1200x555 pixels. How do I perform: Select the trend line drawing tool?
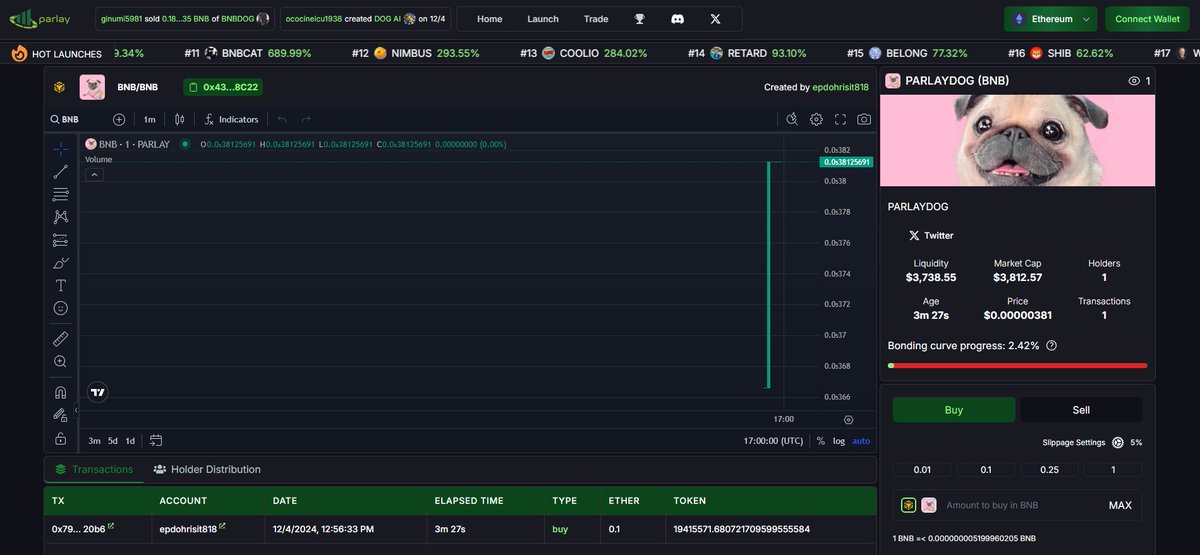61,172
